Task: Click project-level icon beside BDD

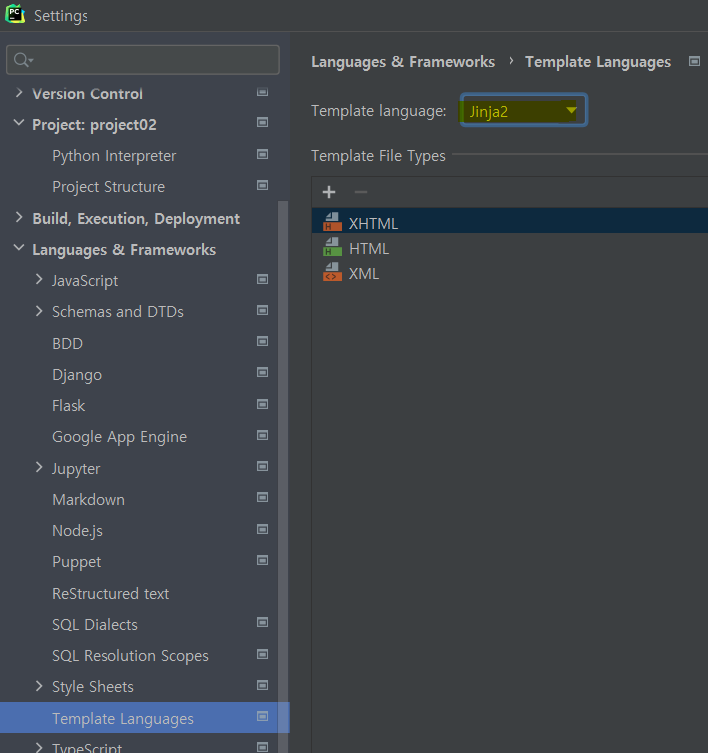Action: (262, 341)
